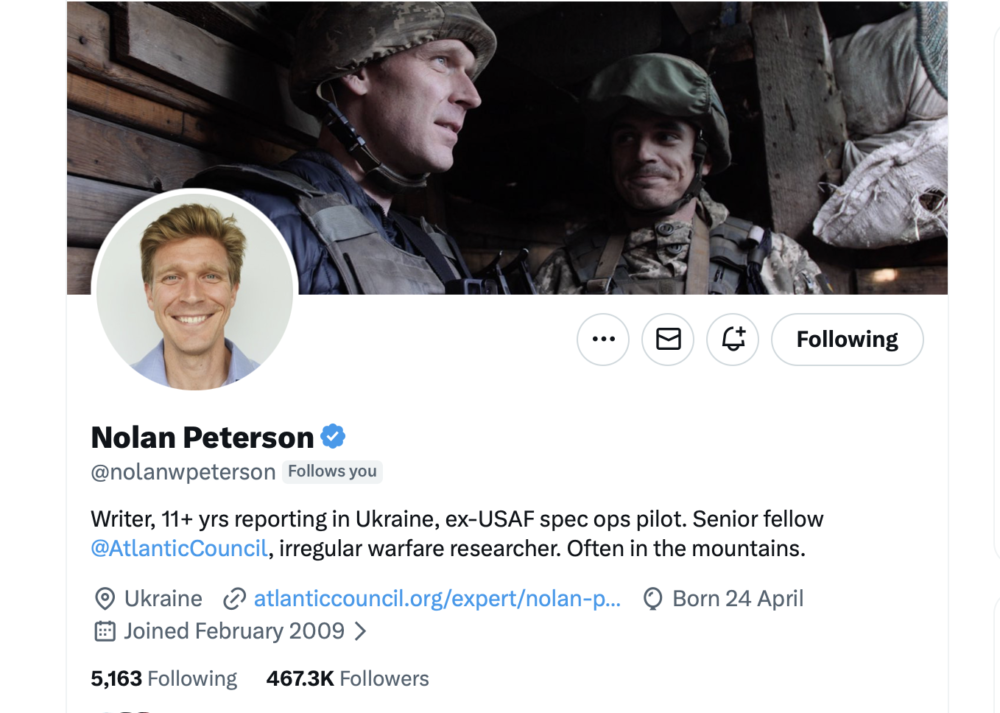Click the @nolanwpeterson handle
This screenshot has width=1000, height=713.
coord(183,472)
